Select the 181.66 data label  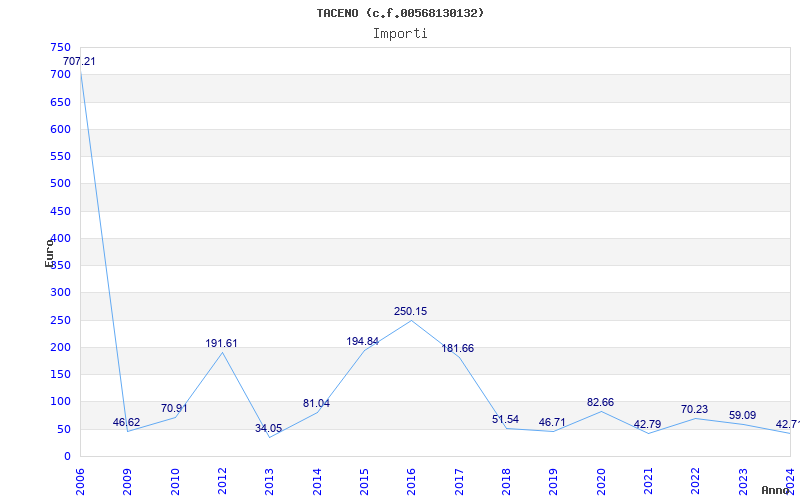[x=458, y=348]
